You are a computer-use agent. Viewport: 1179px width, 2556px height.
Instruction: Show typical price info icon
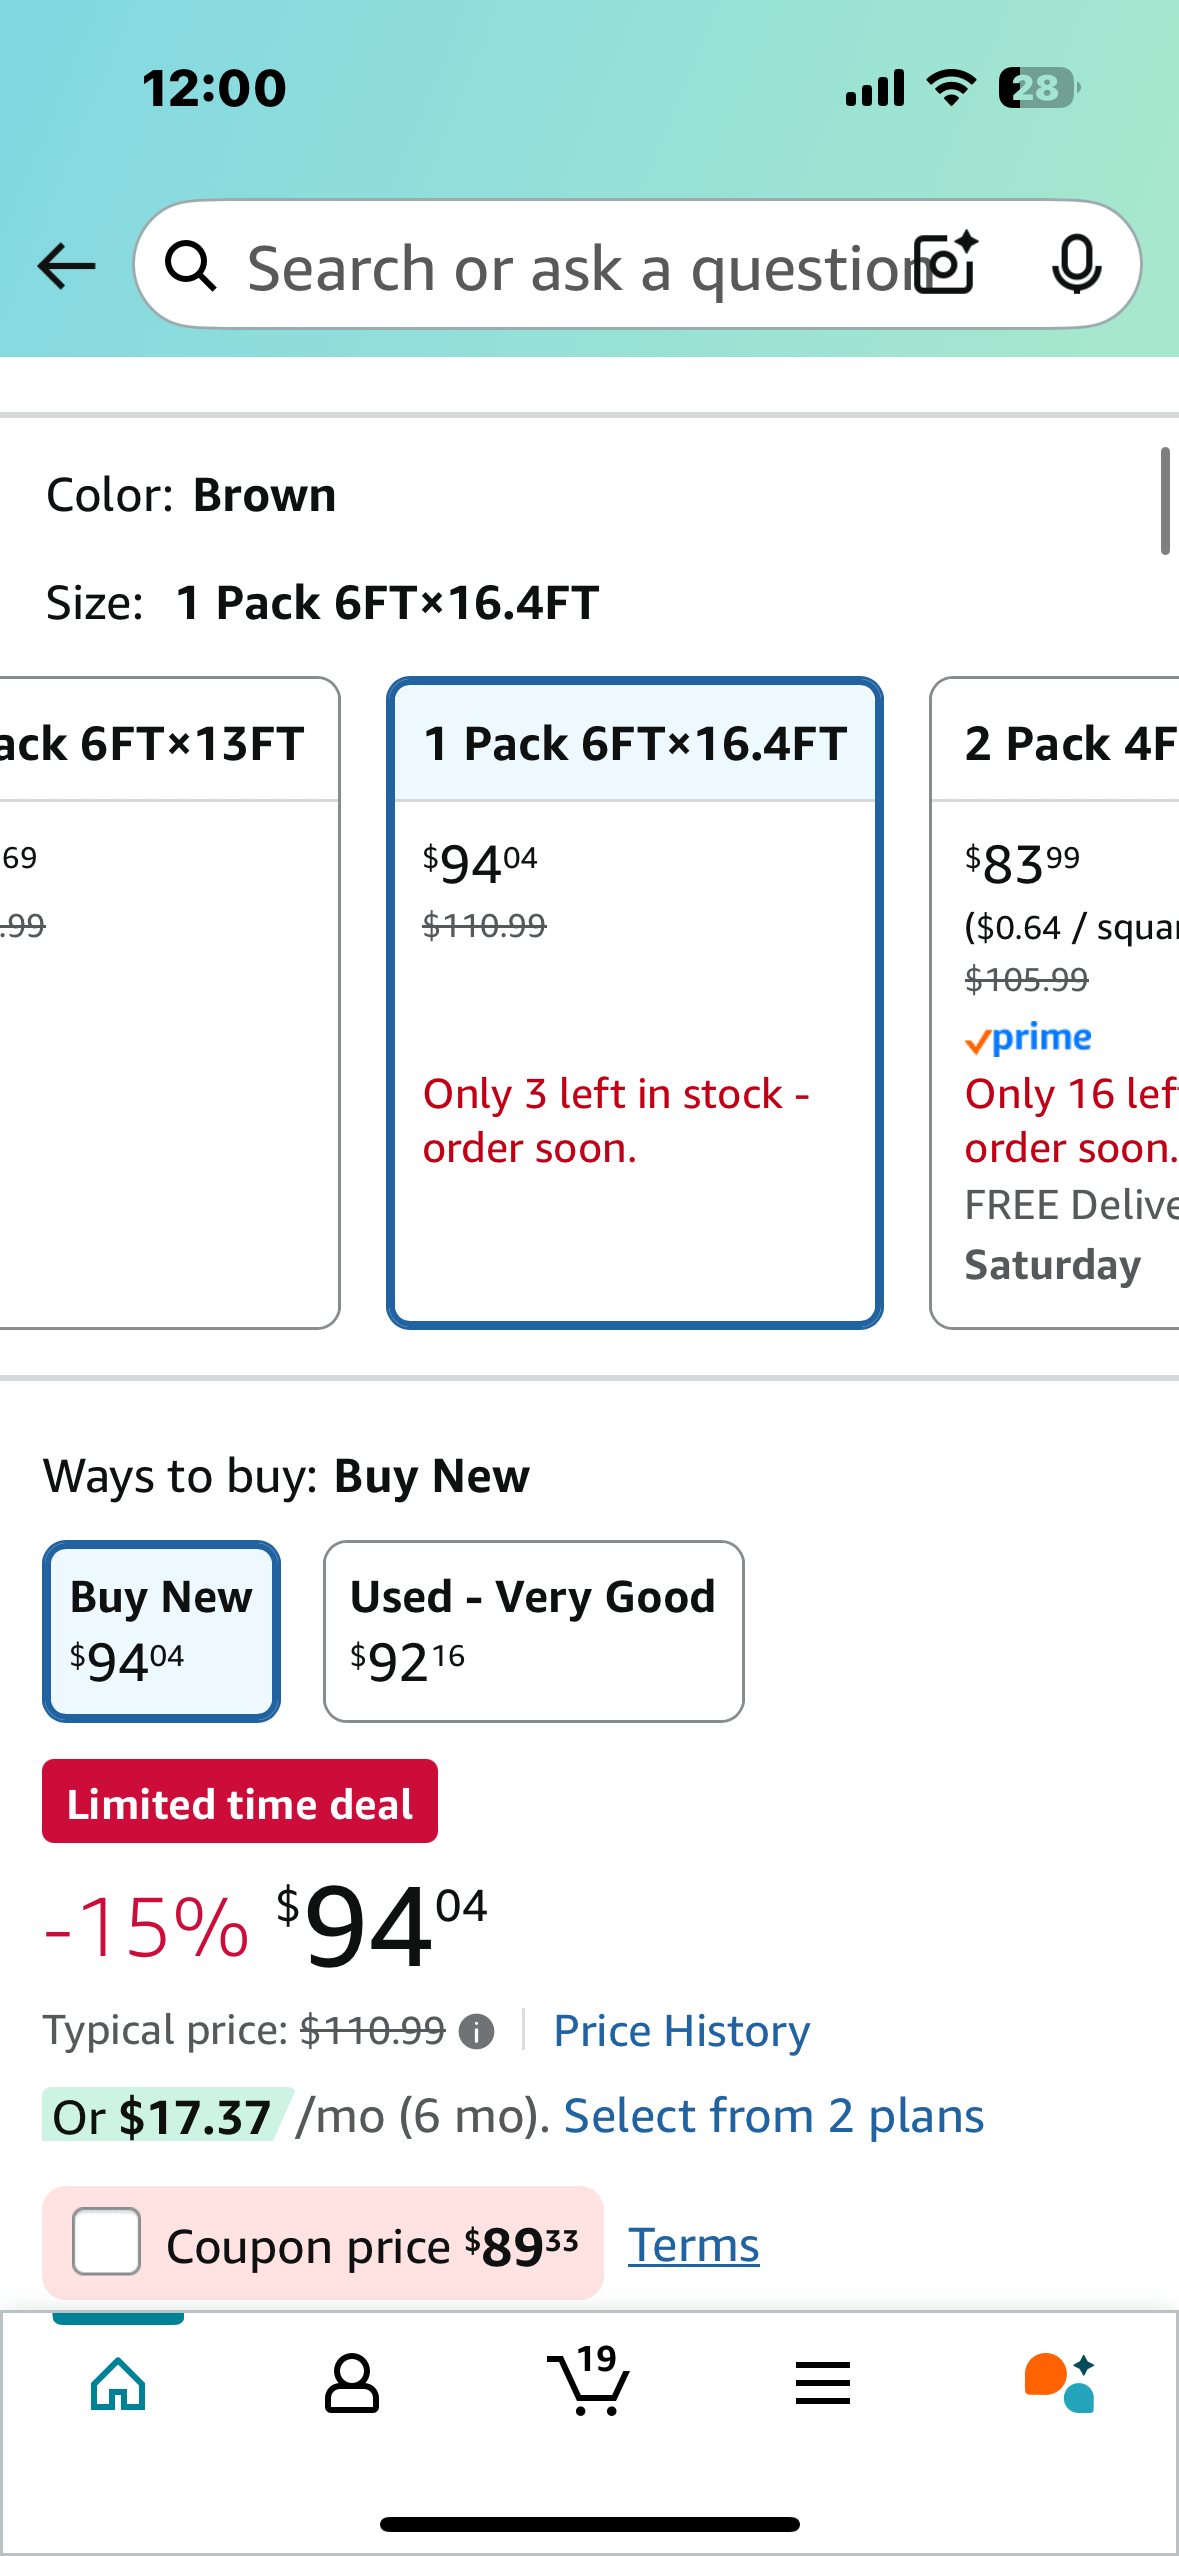(476, 2032)
